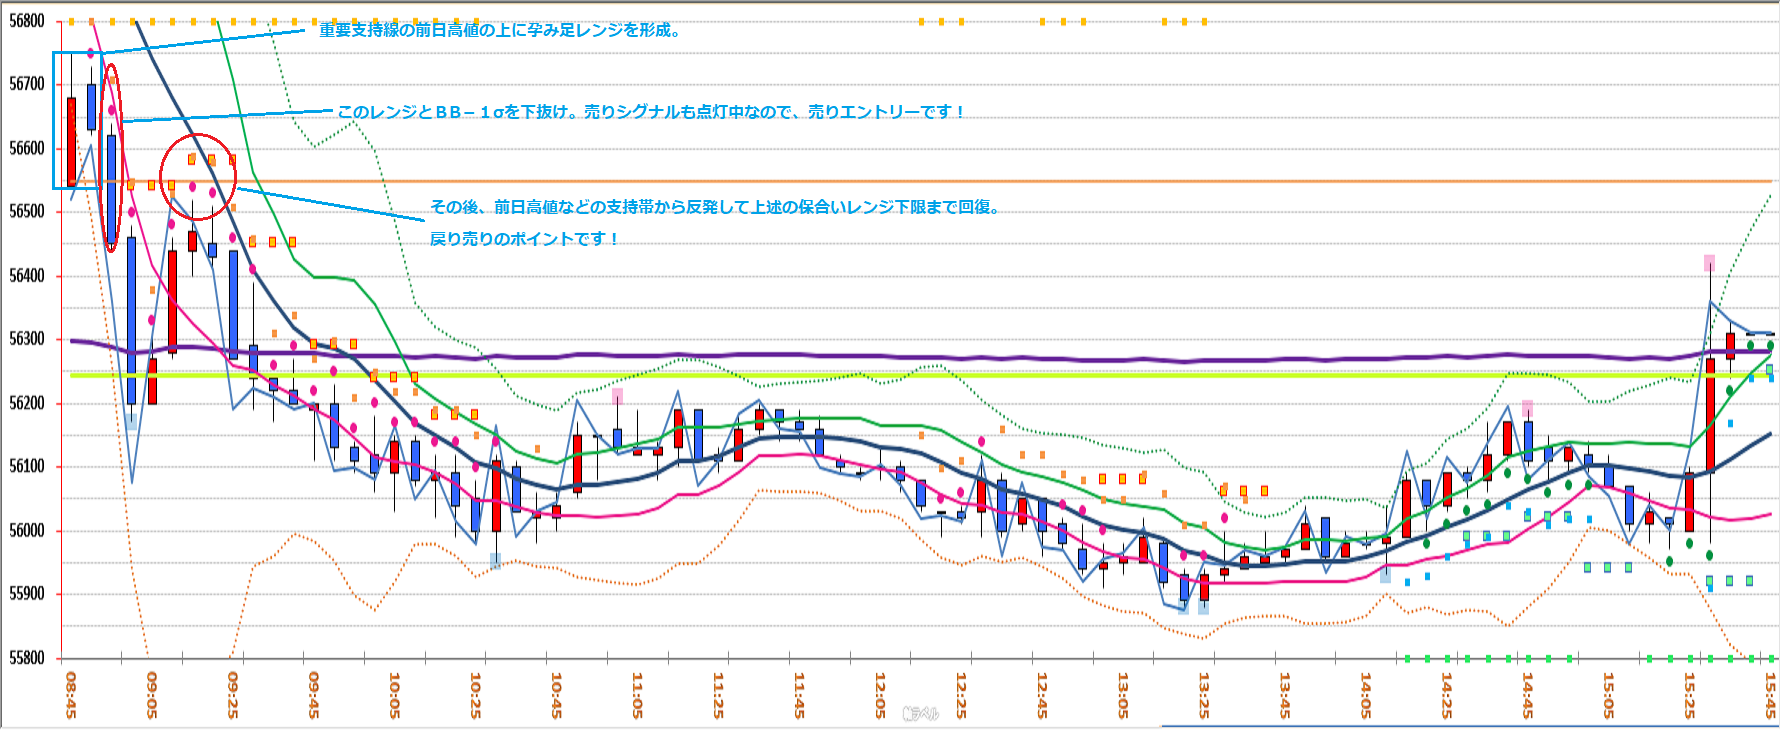Click the 13:25 time label on the axis
Screen dimensions: 1781x730
point(1204,694)
